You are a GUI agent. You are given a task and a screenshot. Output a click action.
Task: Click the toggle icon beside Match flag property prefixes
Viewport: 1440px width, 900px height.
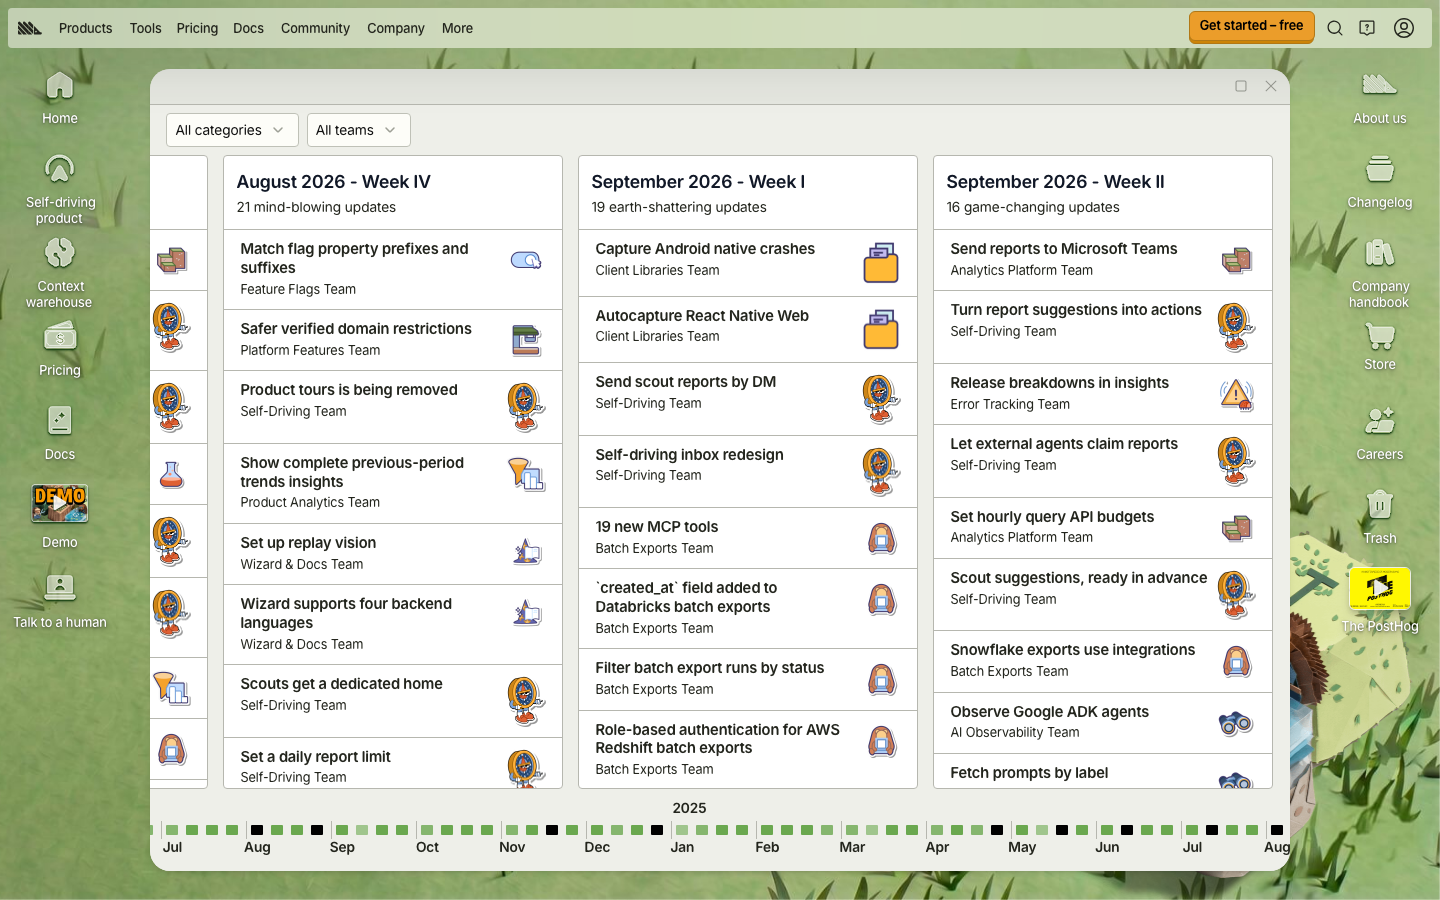526,260
